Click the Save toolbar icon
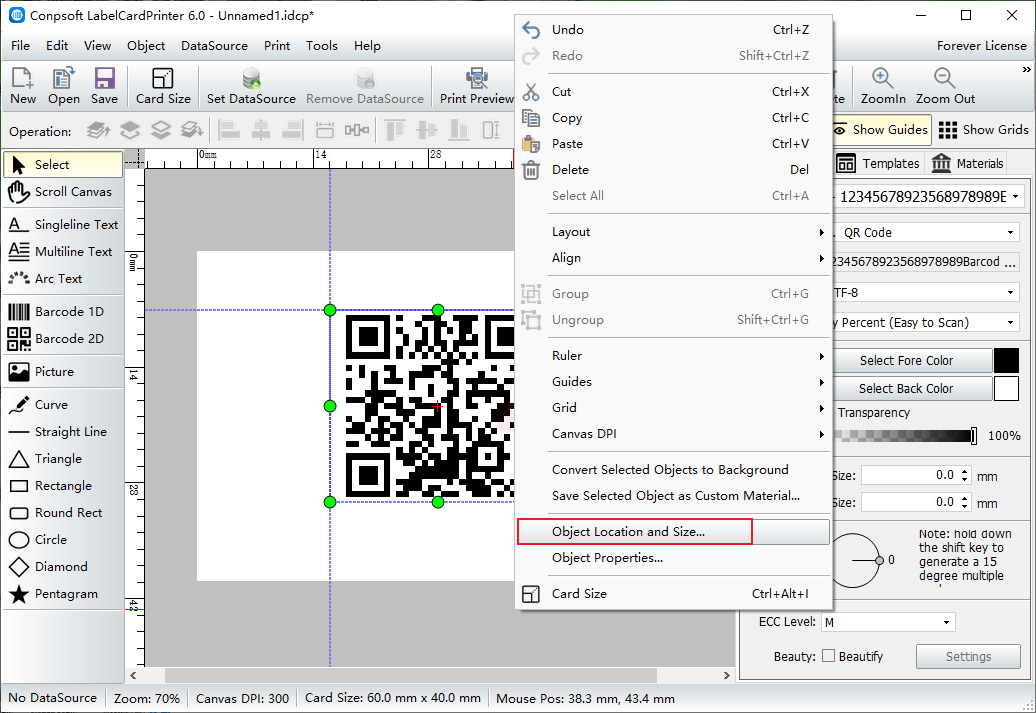Image resolution: width=1036 pixels, height=713 pixels. tap(104, 85)
